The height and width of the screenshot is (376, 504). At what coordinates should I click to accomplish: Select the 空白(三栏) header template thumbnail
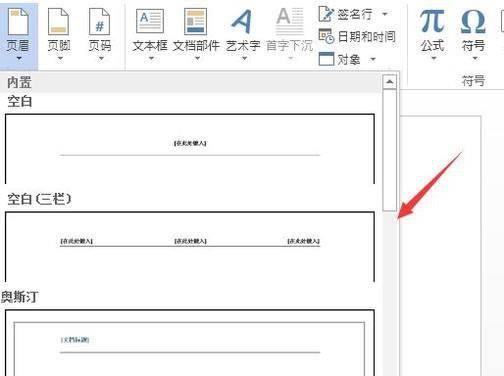tap(190, 247)
